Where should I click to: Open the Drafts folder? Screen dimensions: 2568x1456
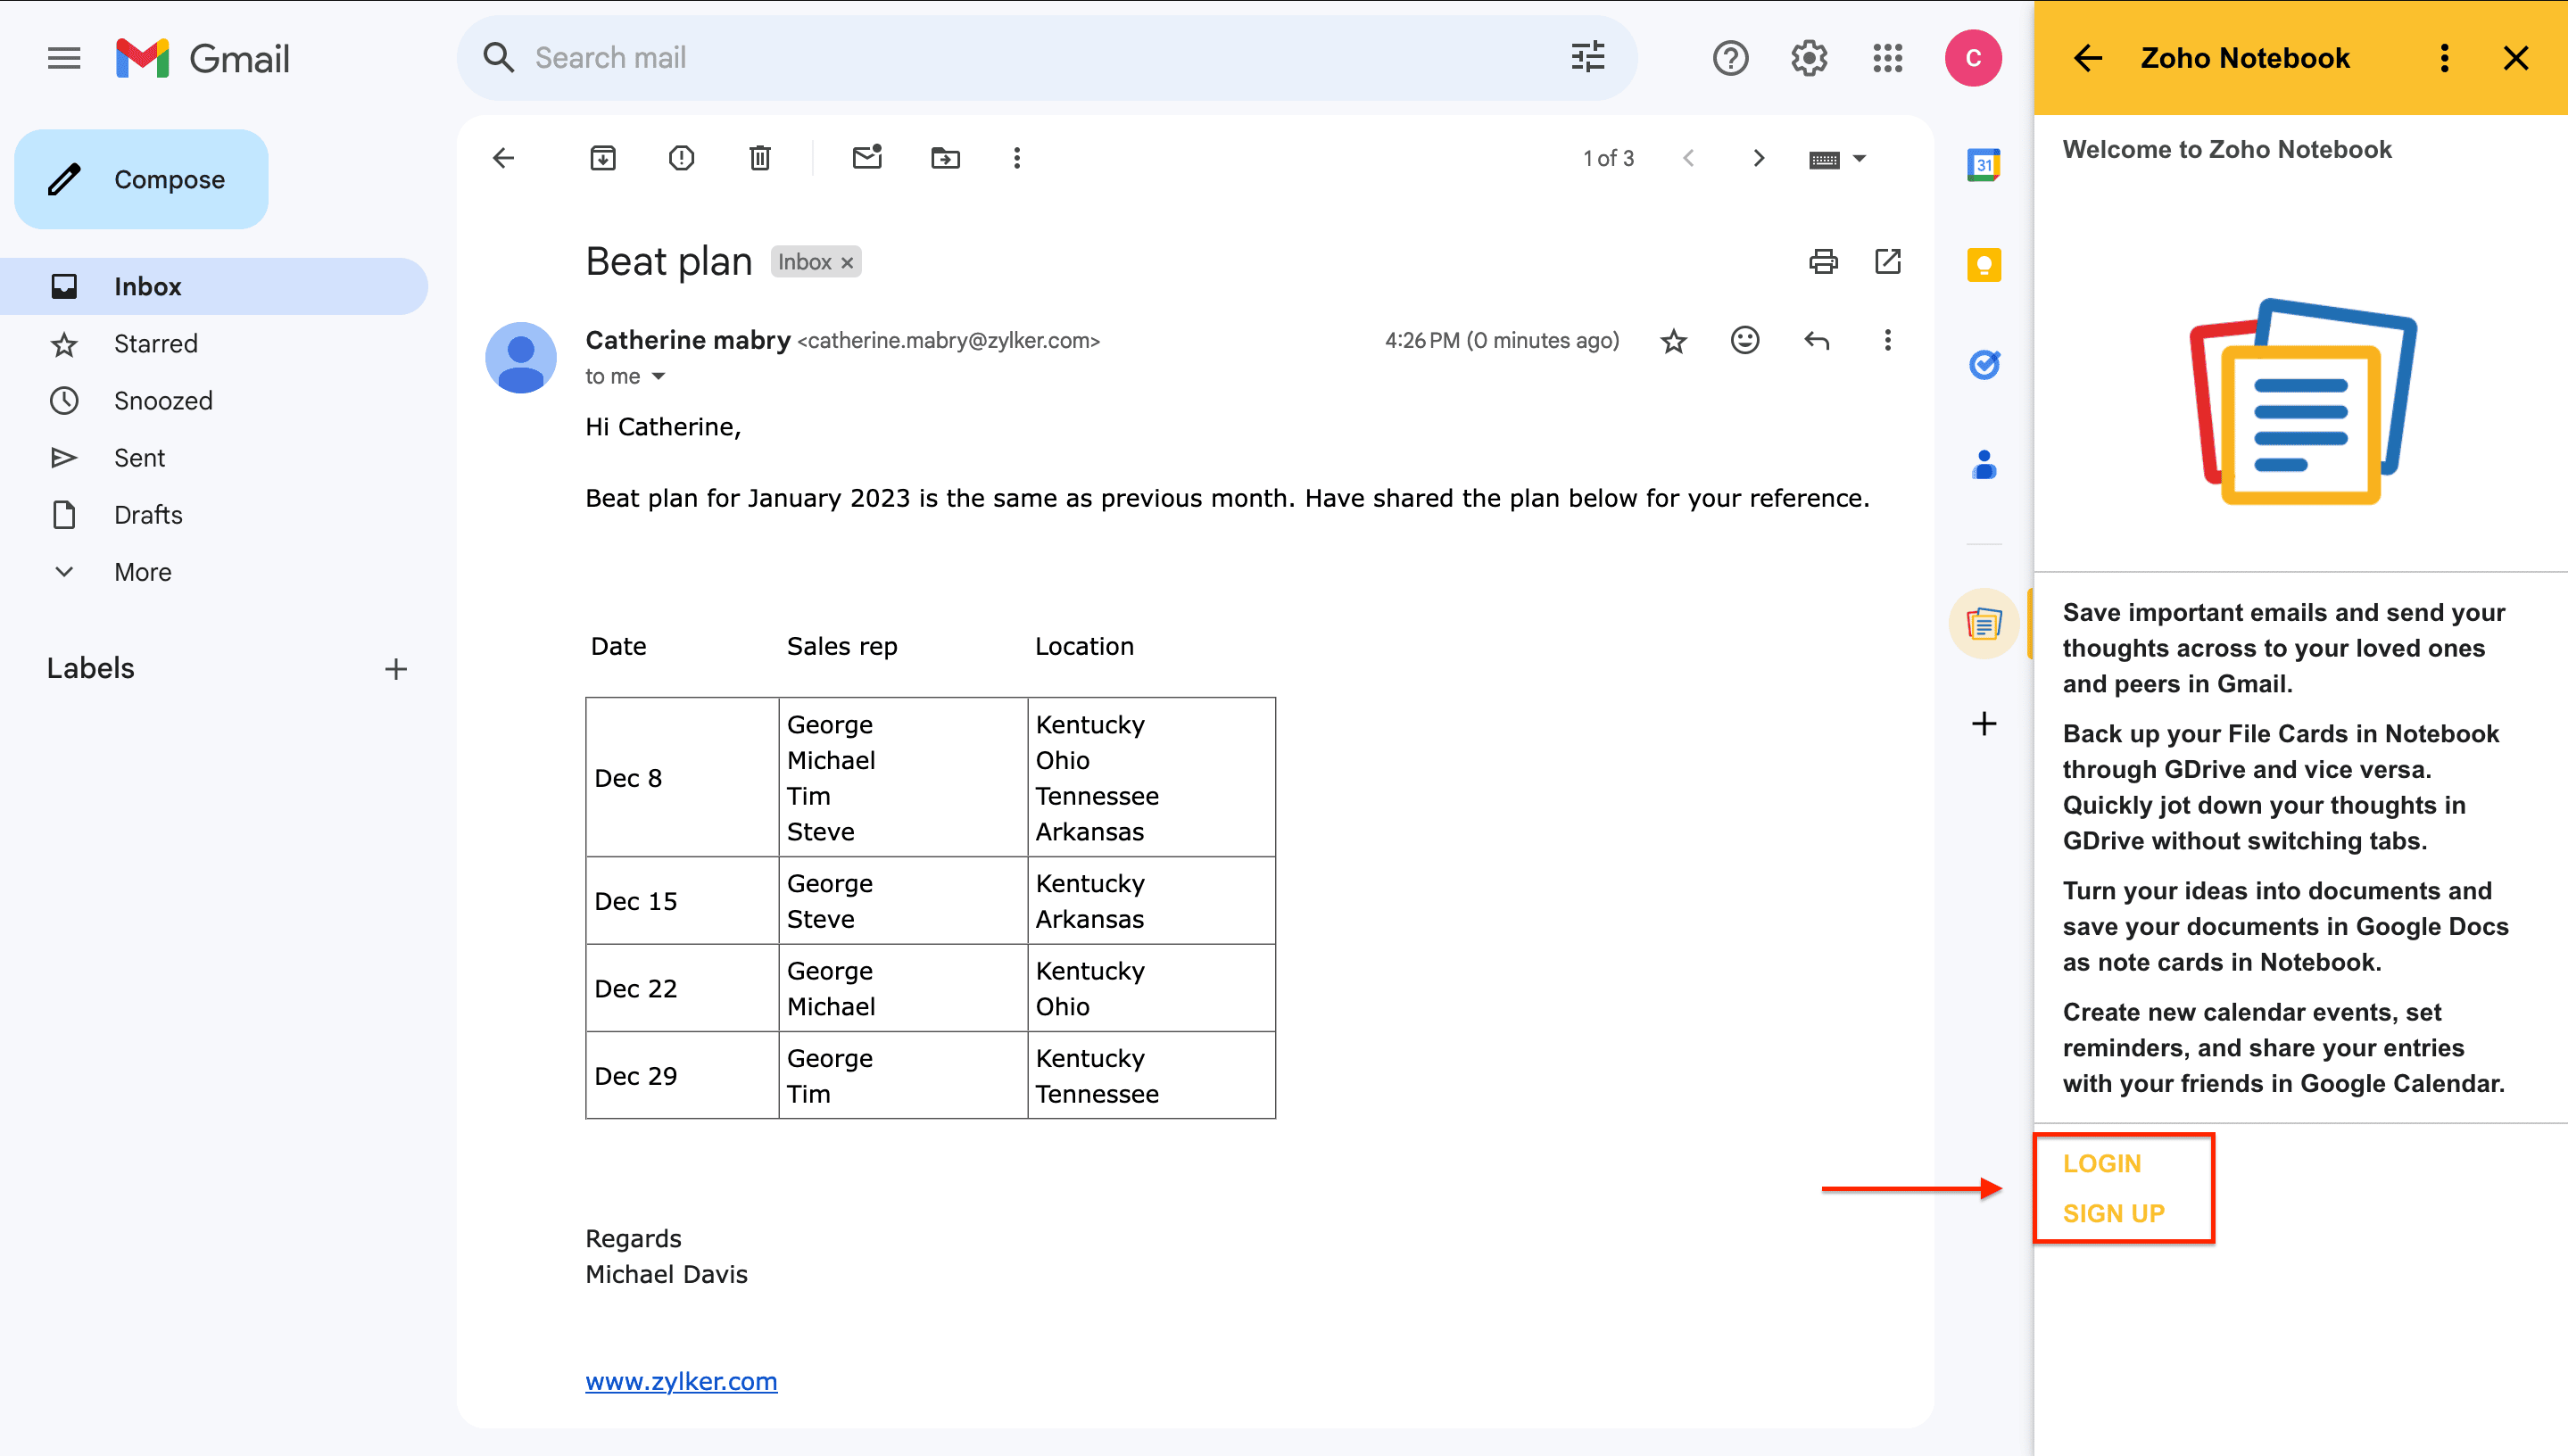[x=148, y=515]
